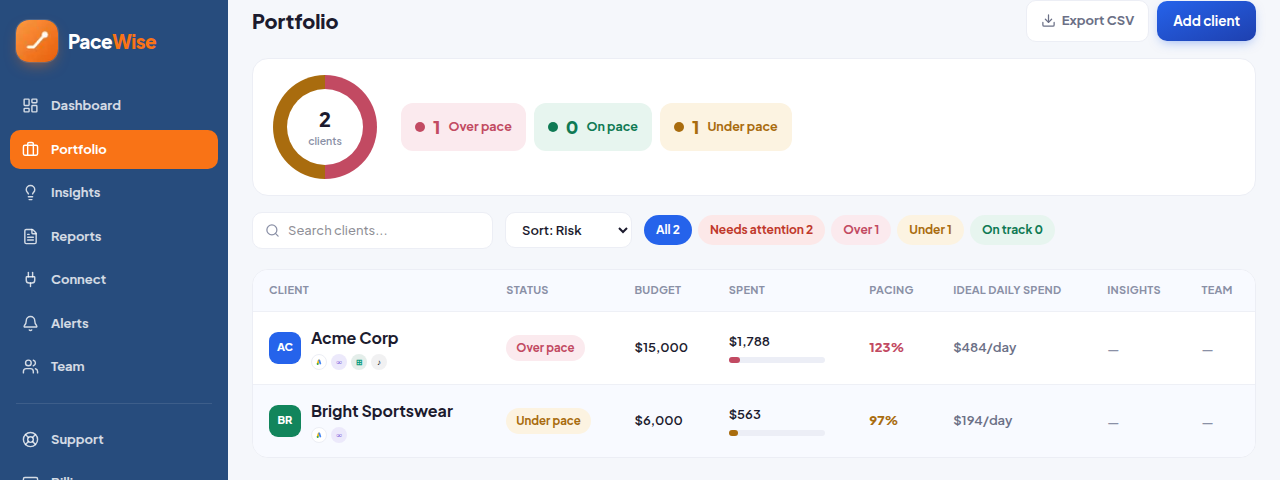Image resolution: width=1280 pixels, height=480 pixels.
Task: Filter by the Over 1 chip
Action: pyautogui.click(x=861, y=230)
